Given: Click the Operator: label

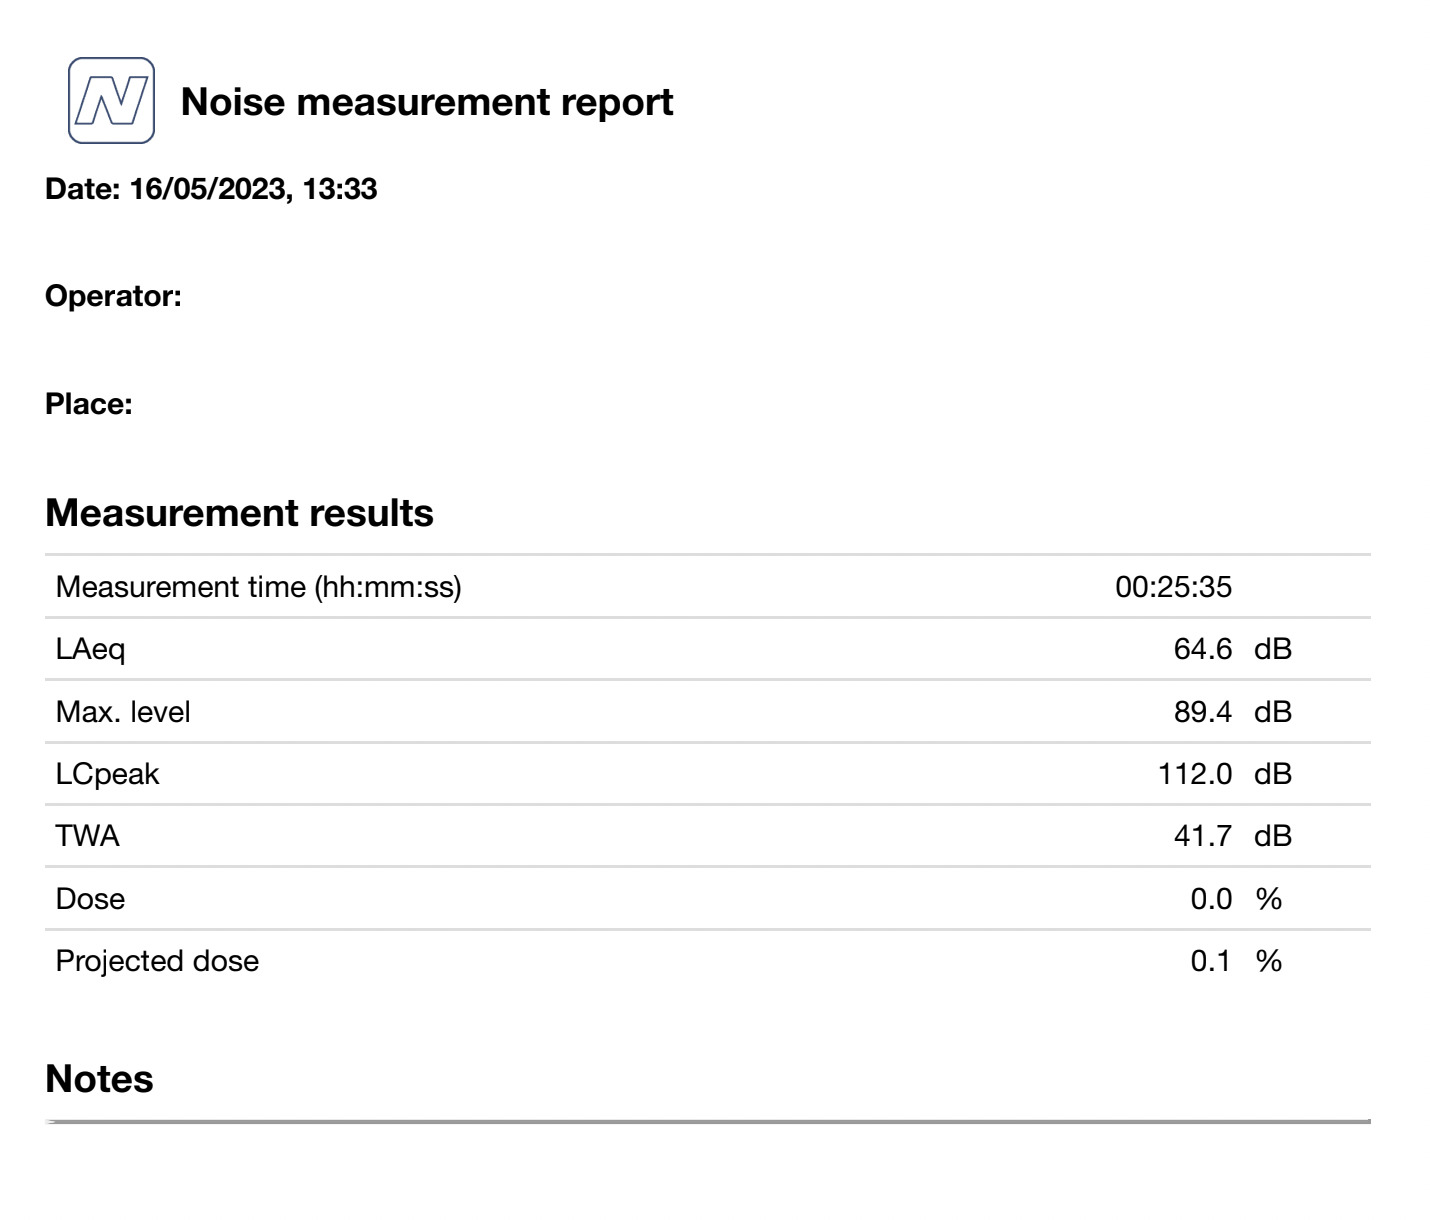Looking at the screenshot, I should [x=113, y=297].
